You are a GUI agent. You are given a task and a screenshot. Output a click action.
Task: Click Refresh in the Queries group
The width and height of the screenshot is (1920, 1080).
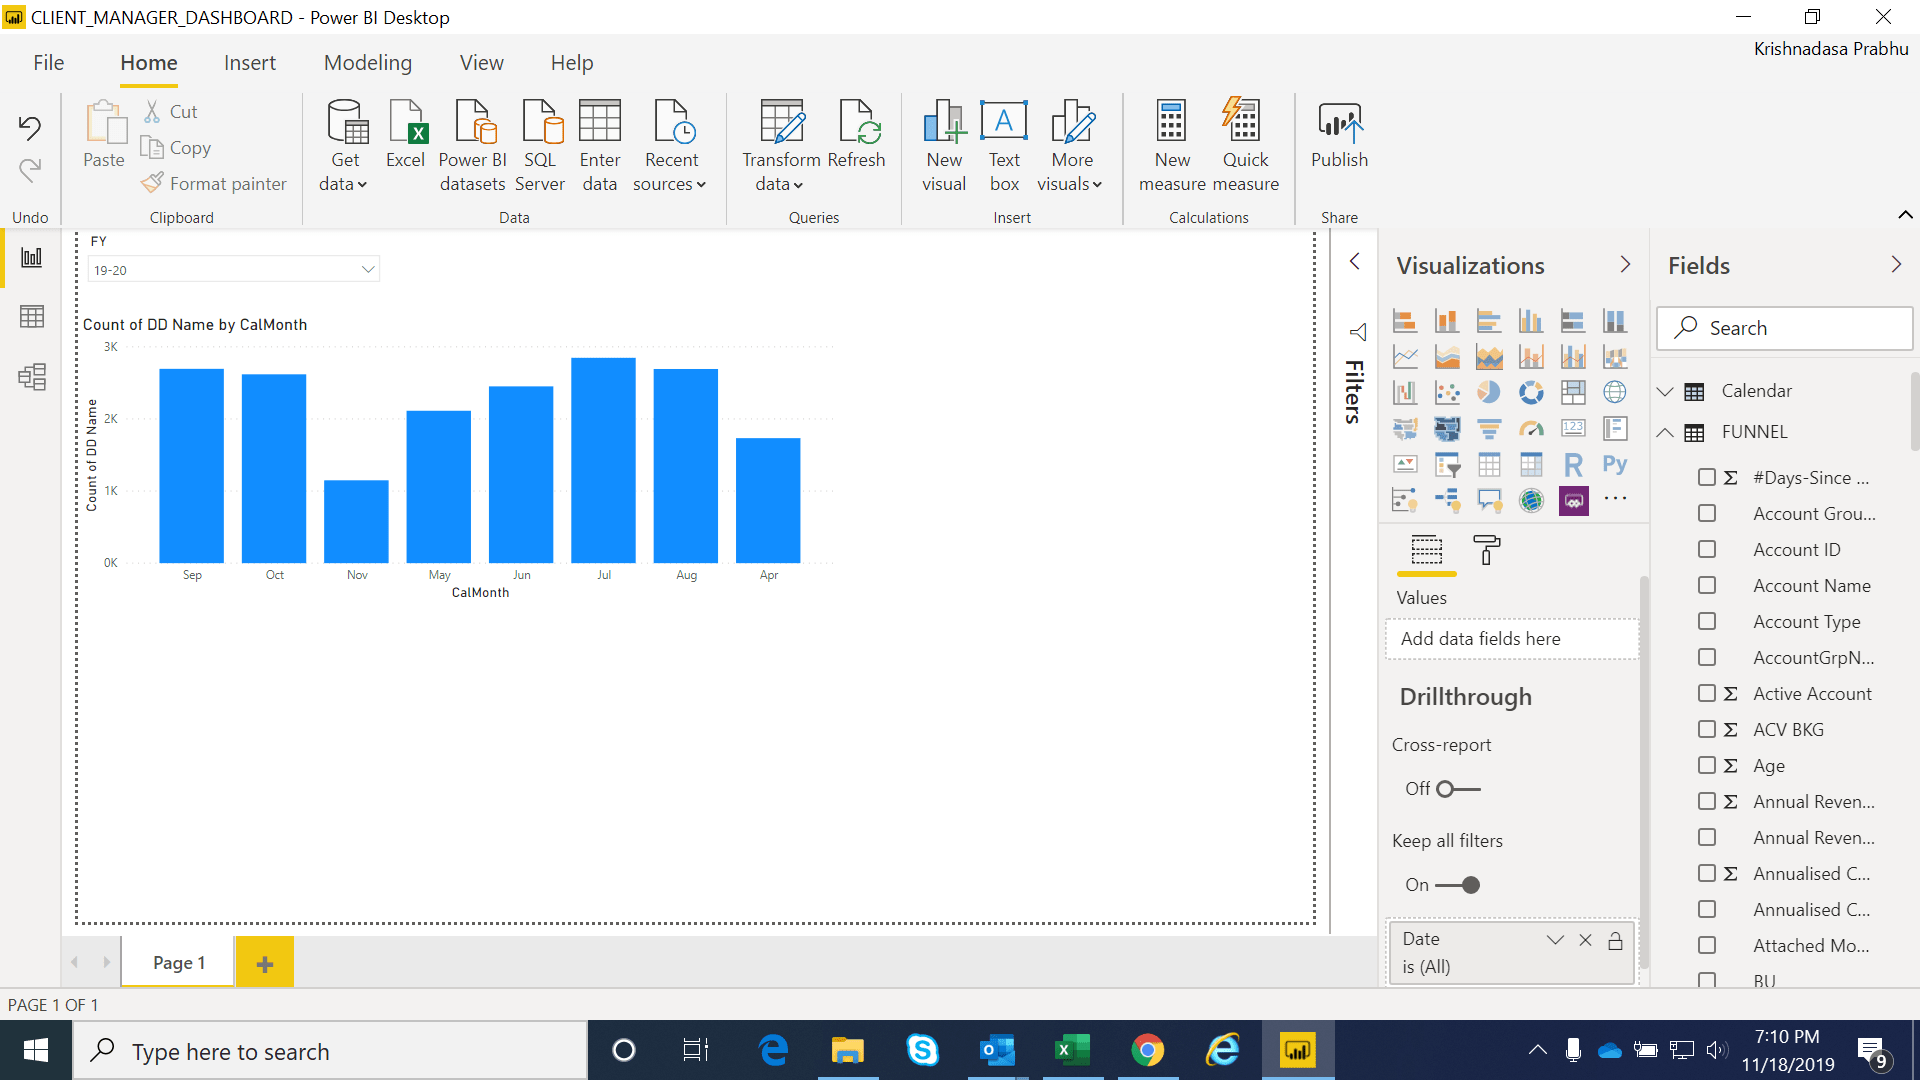[x=856, y=135]
